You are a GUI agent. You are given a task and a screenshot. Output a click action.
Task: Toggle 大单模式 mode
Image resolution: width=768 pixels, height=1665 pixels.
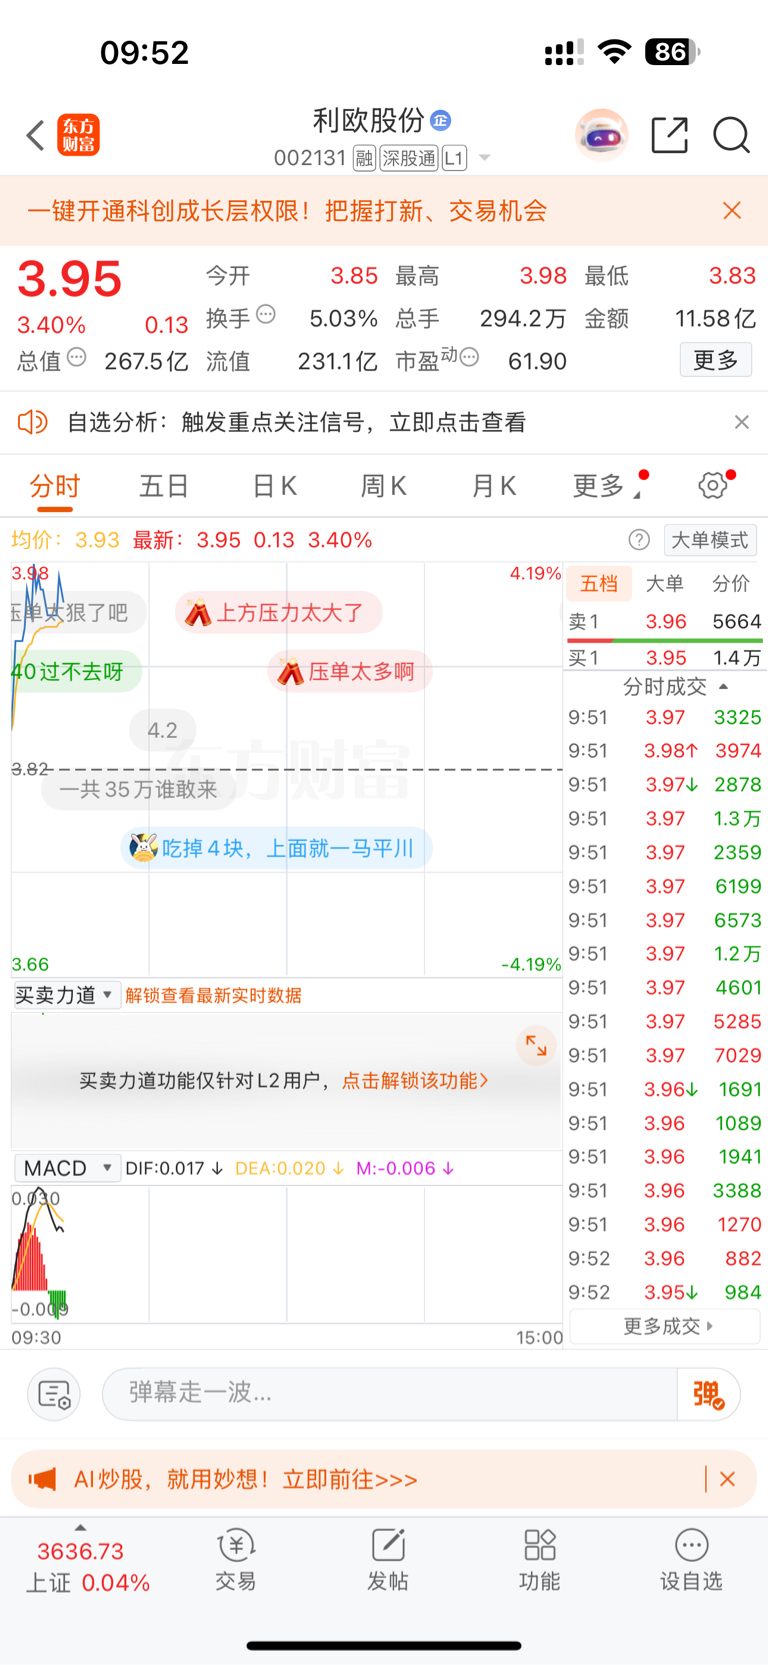(710, 540)
